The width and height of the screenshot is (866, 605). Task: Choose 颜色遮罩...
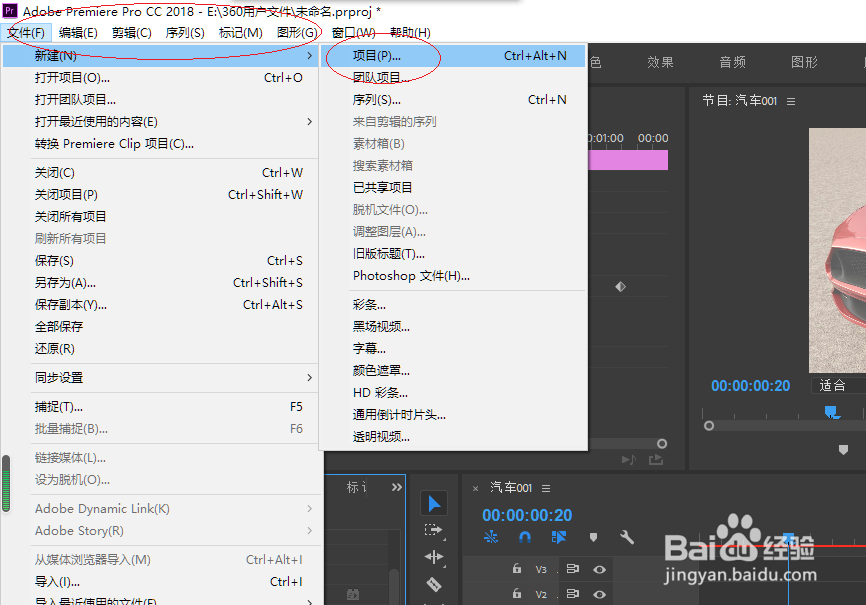coord(453,371)
